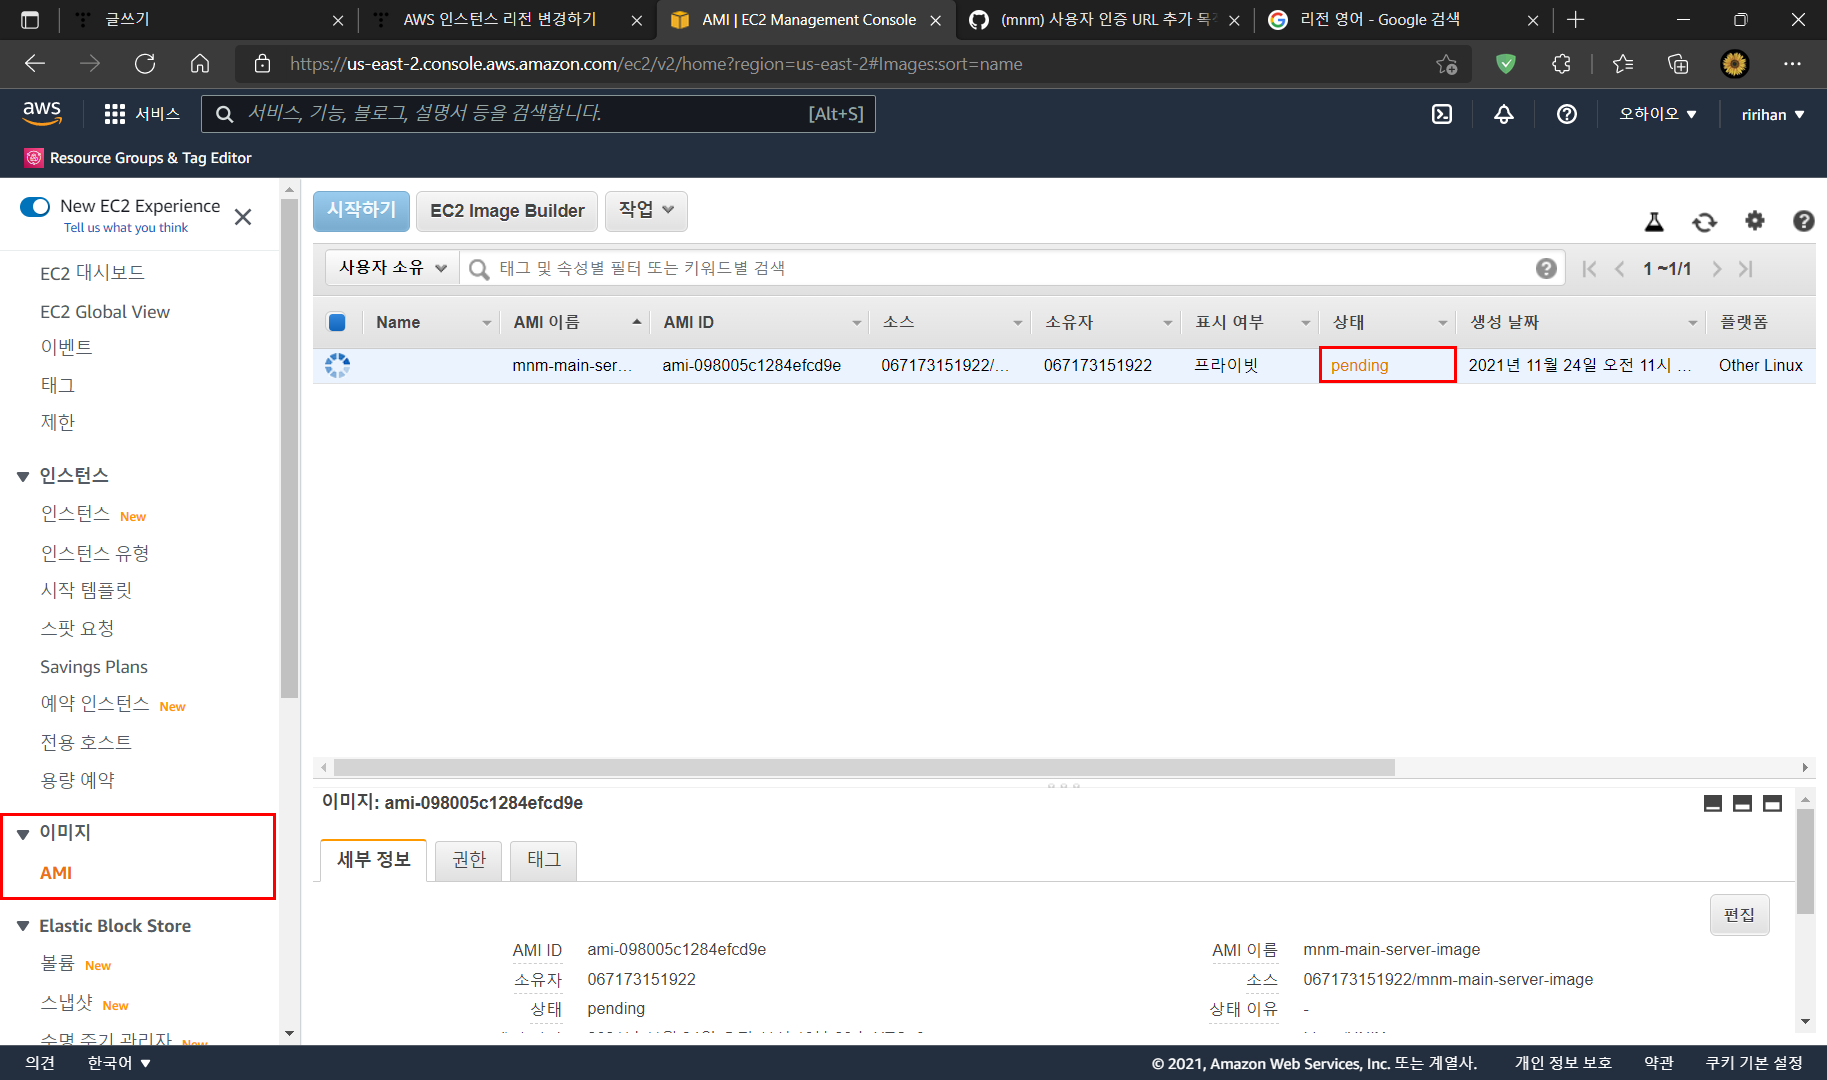This screenshot has width=1827, height=1080.
Task: Collapse the 인스턴스 sidebar section
Action: pos(23,476)
